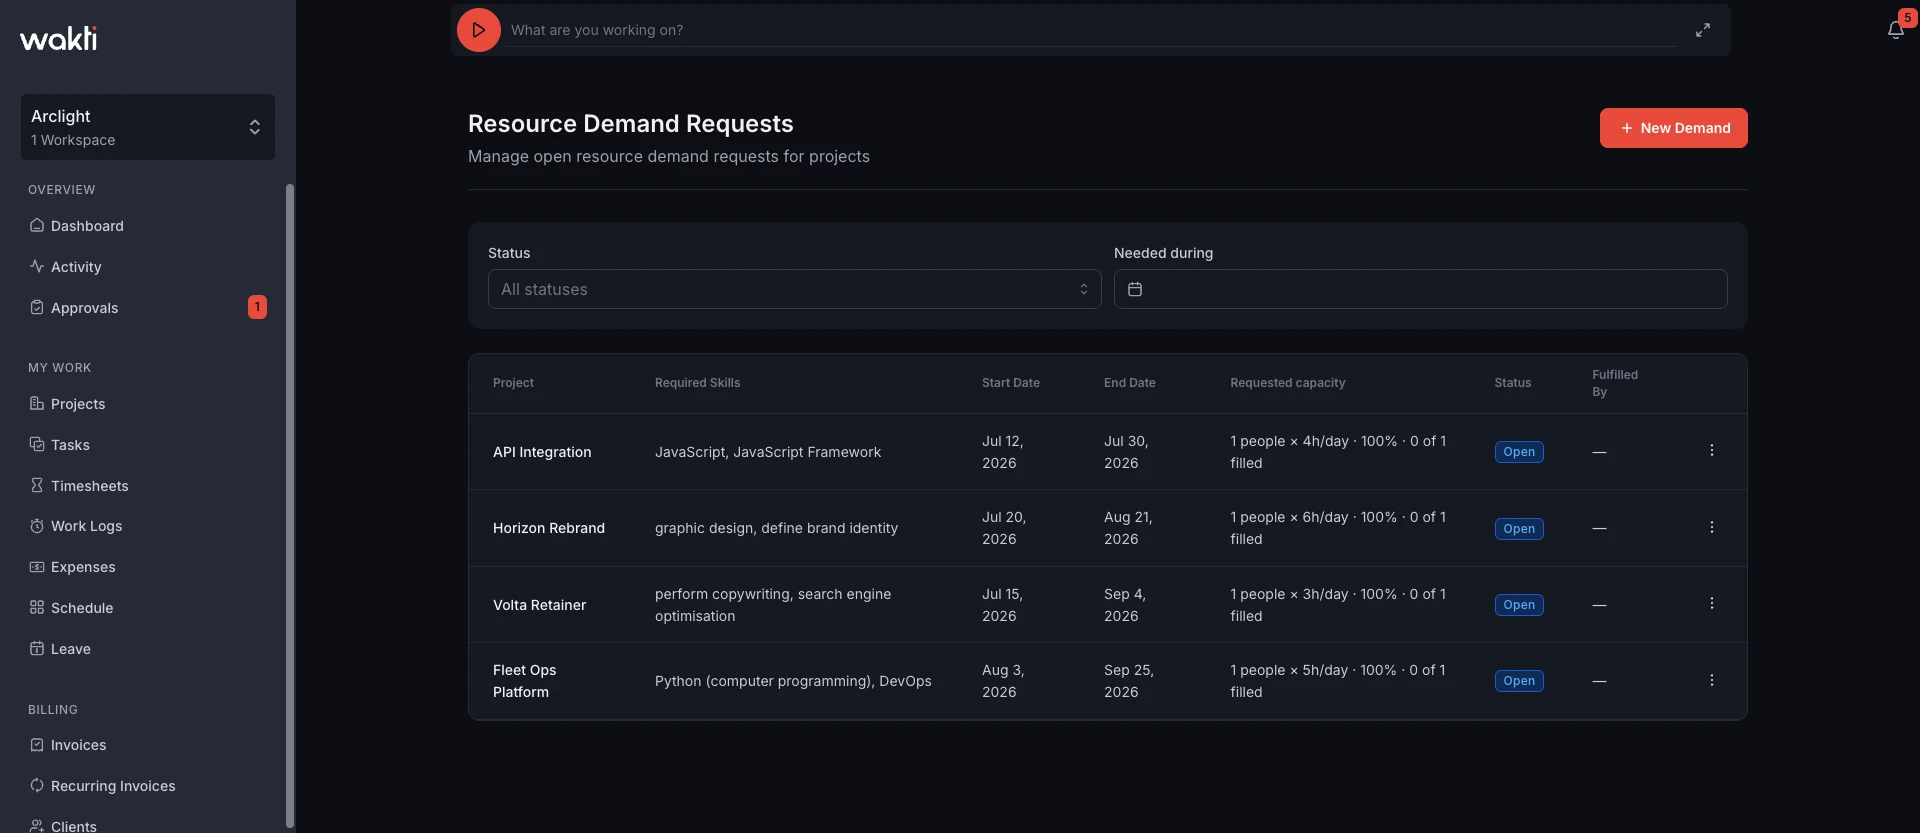Click the Fulfilled By column header
The height and width of the screenshot is (833, 1920).
[x=1615, y=383]
